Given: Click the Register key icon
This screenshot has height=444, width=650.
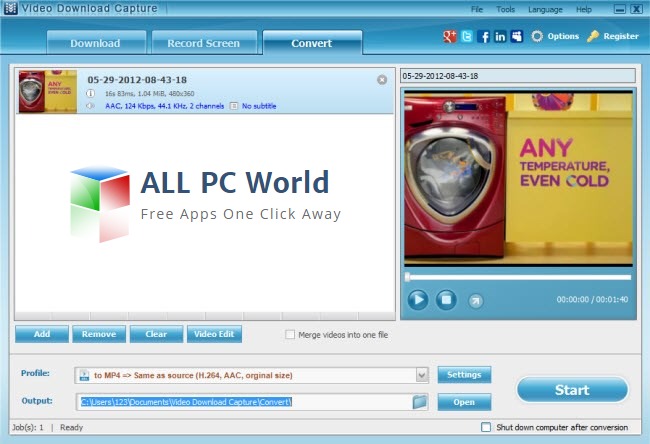Looking at the screenshot, I should pyautogui.click(x=593, y=36).
